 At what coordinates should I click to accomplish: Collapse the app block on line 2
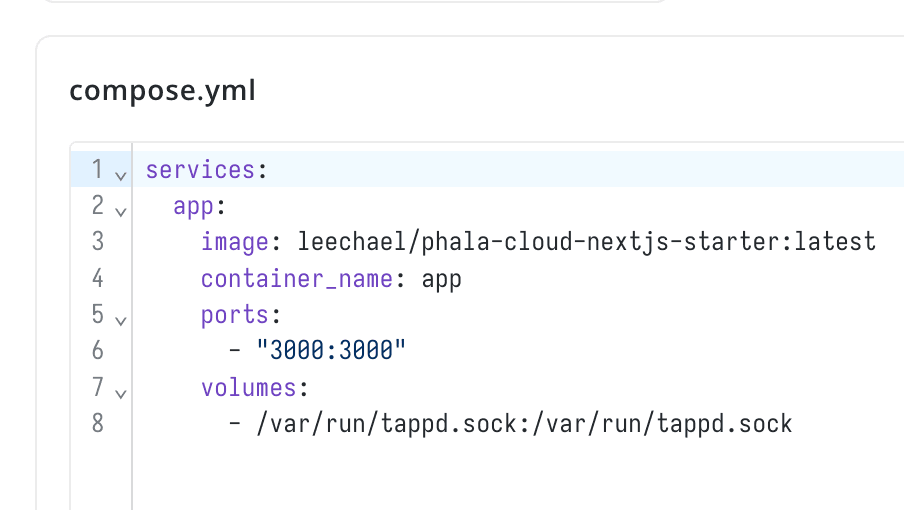click(x=120, y=211)
